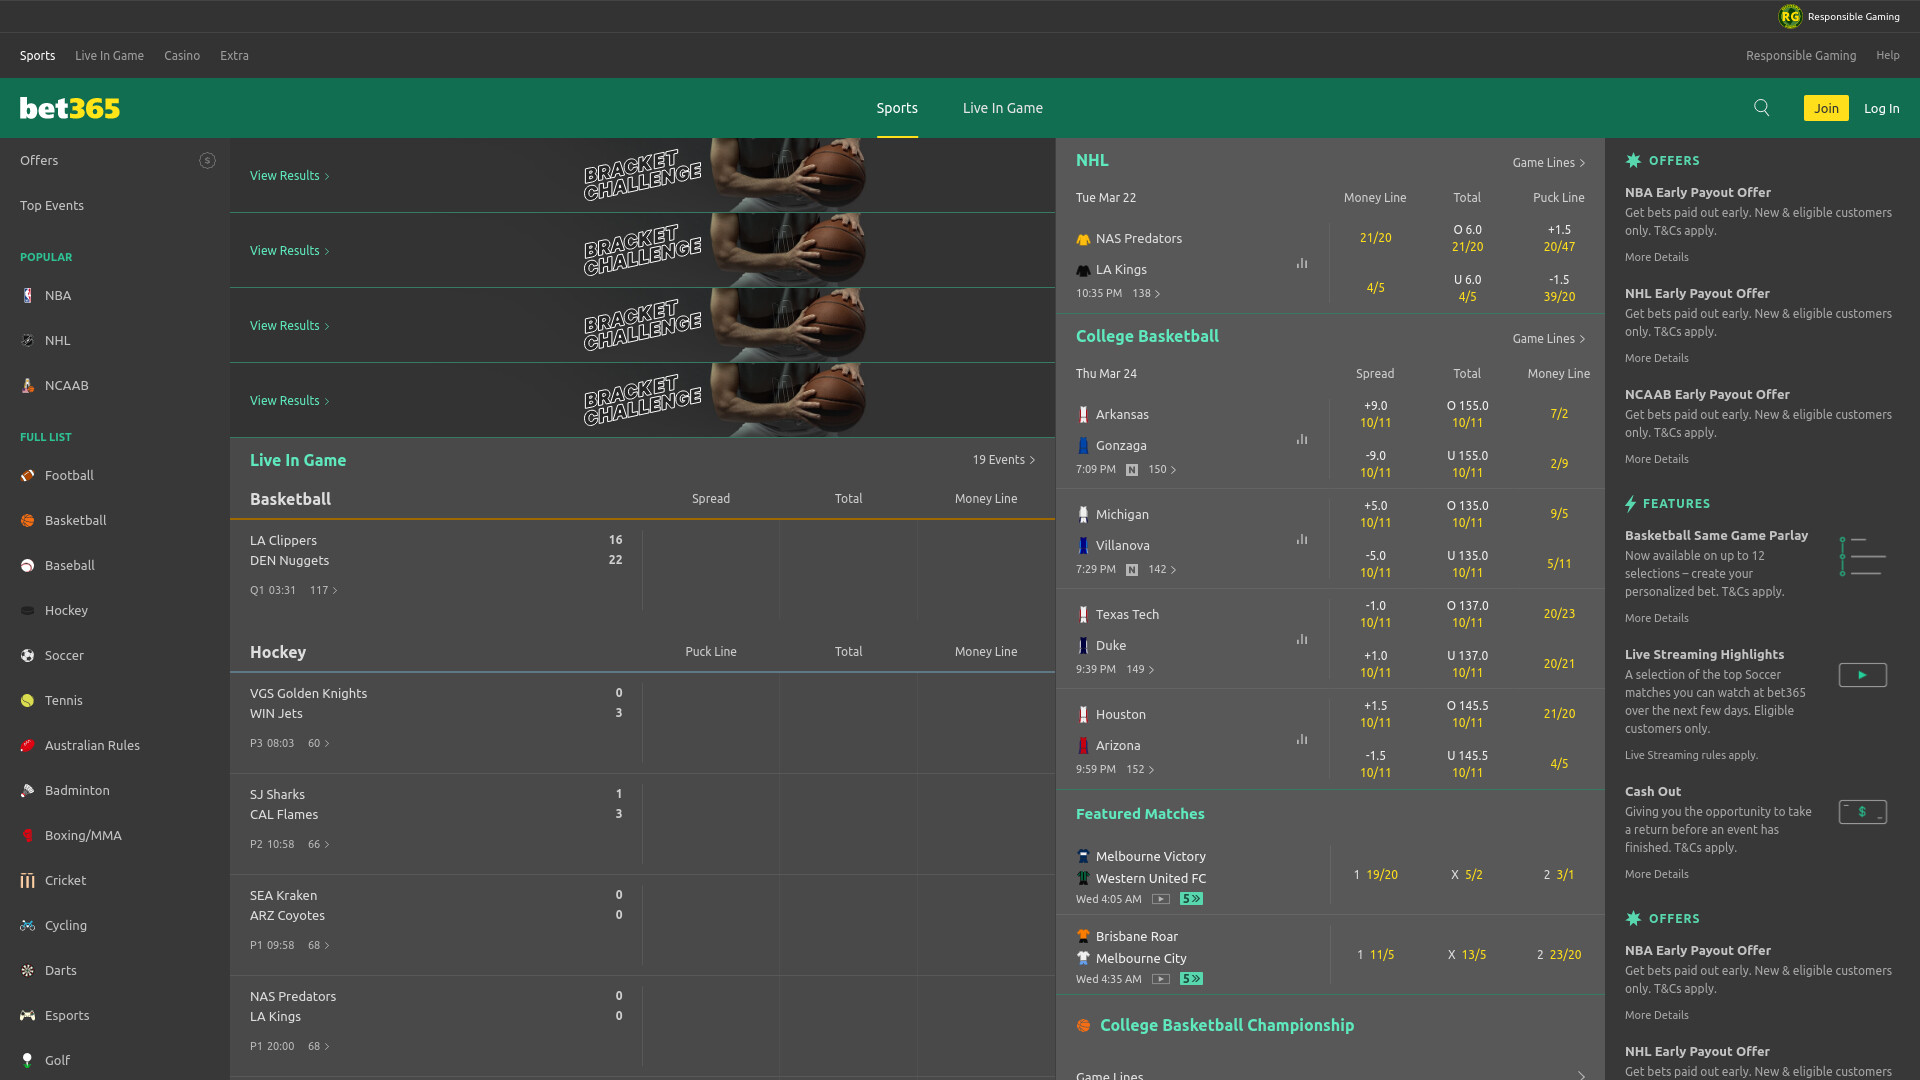
Task: Open More Details under first NBA Early Payout Offer
Action: (x=1657, y=257)
